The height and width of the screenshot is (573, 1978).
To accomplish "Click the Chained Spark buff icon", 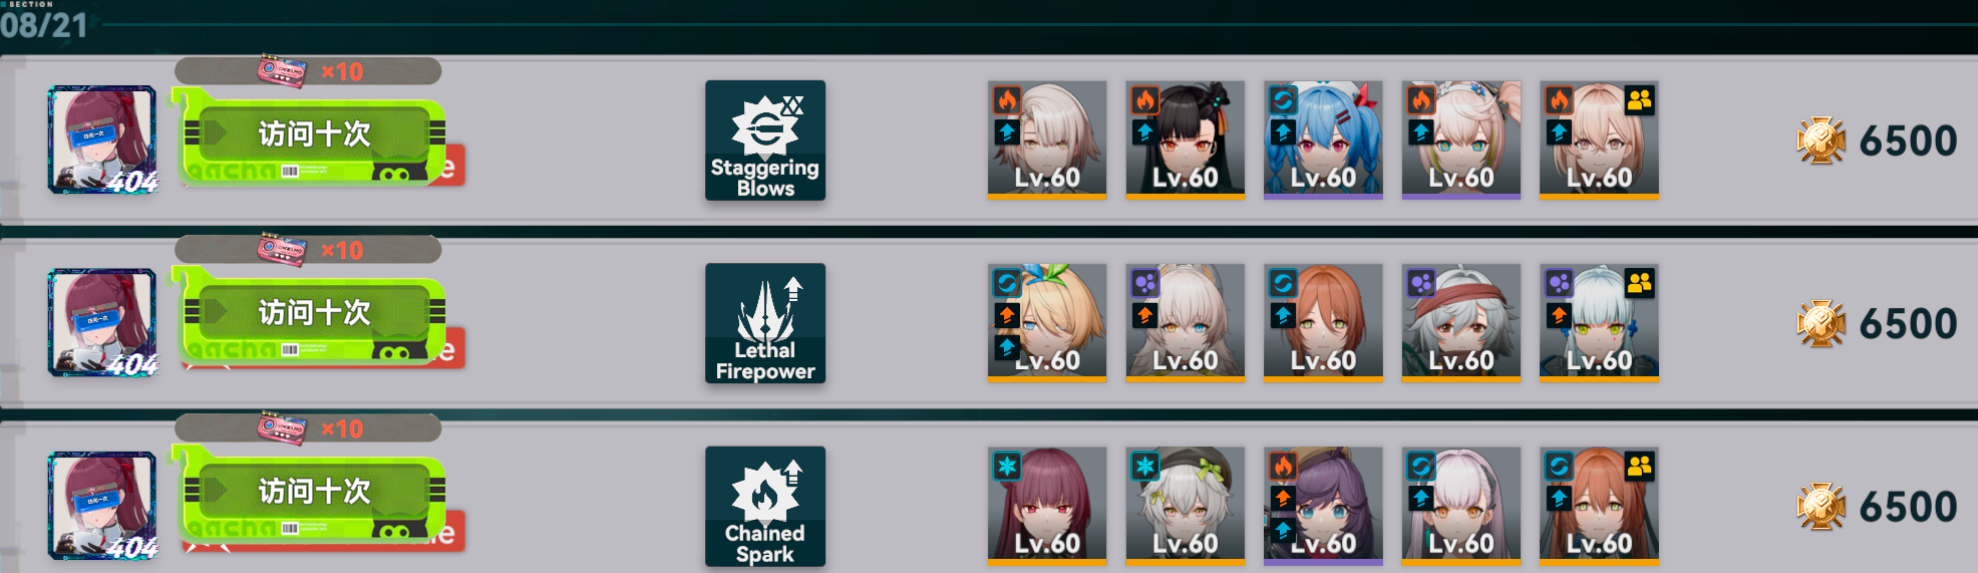I will tap(765, 506).
